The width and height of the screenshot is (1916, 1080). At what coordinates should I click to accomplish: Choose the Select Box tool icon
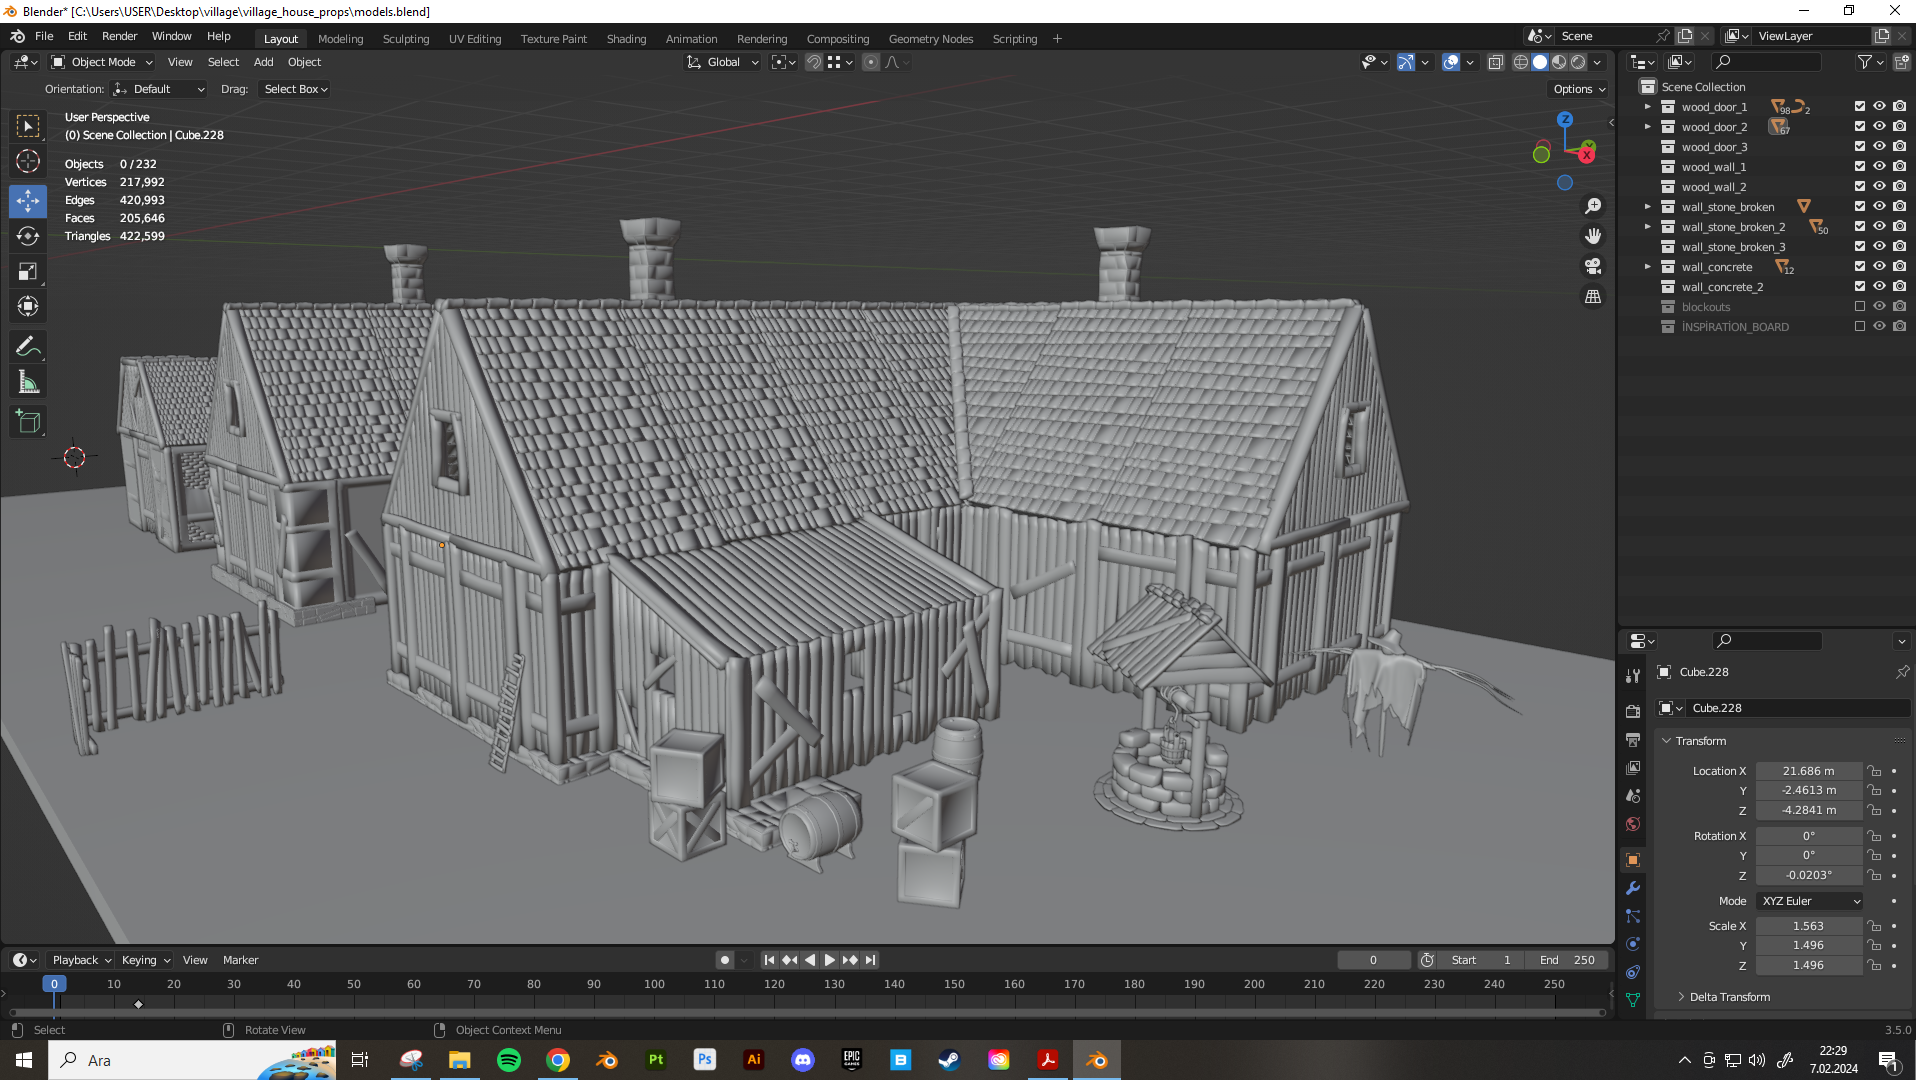tap(28, 126)
